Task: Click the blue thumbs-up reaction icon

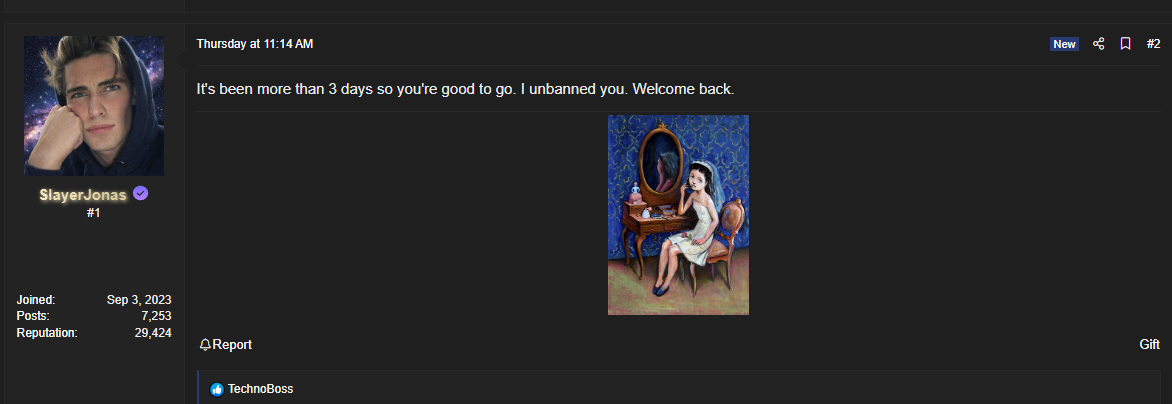Action: pyautogui.click(x=217, y=389)
